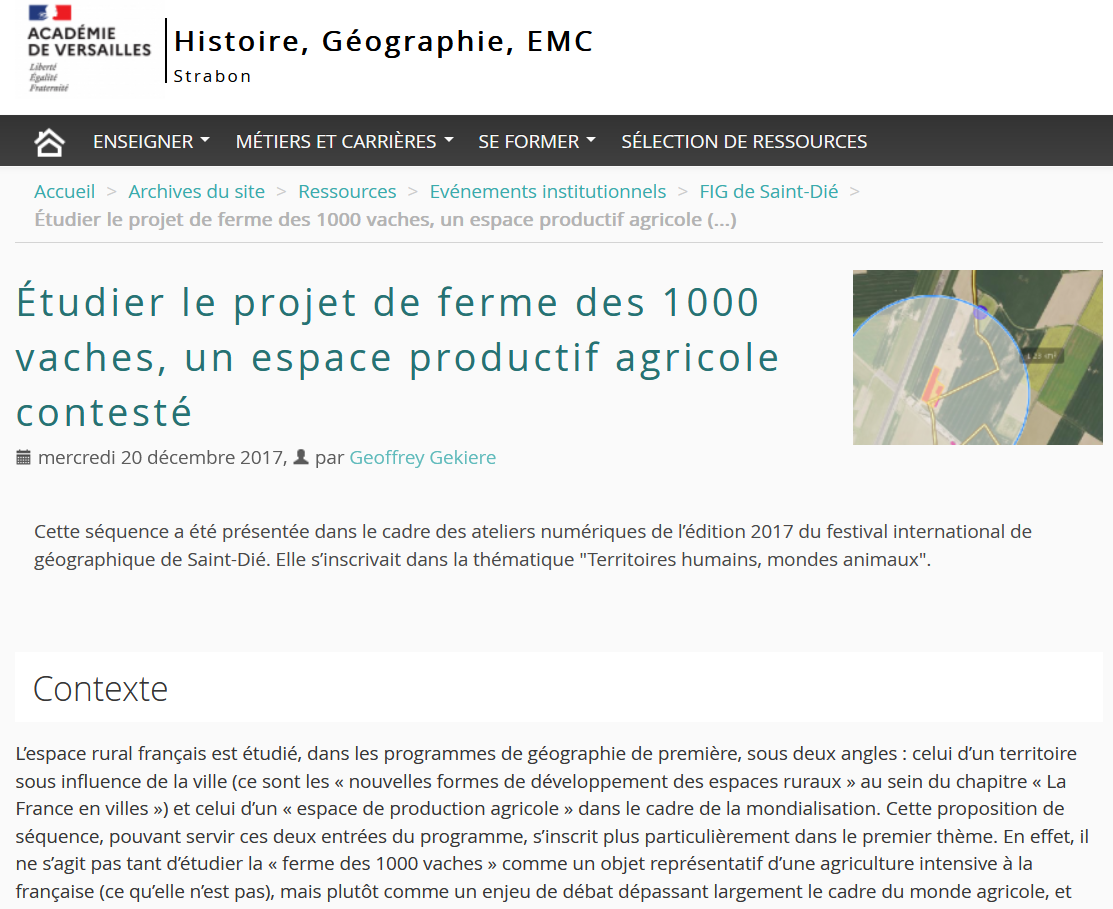Click the greyed current-page breadcrumb text
Image resolution: width=1113 pixels, height=909 pixels.
[x=385, y=219]
